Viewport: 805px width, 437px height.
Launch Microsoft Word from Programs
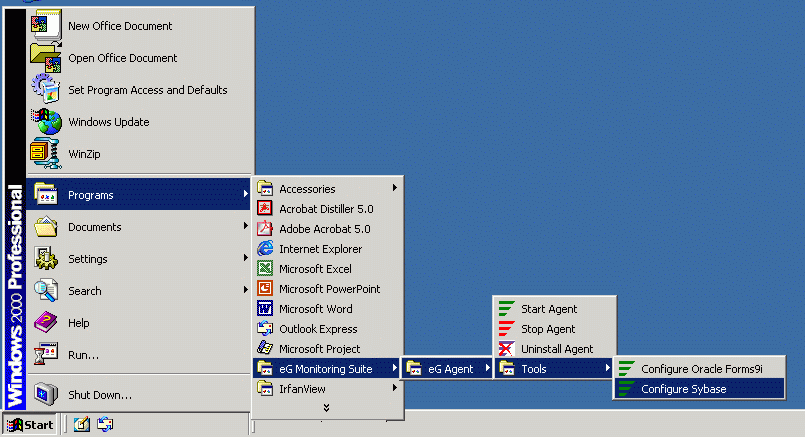[327, 309]
